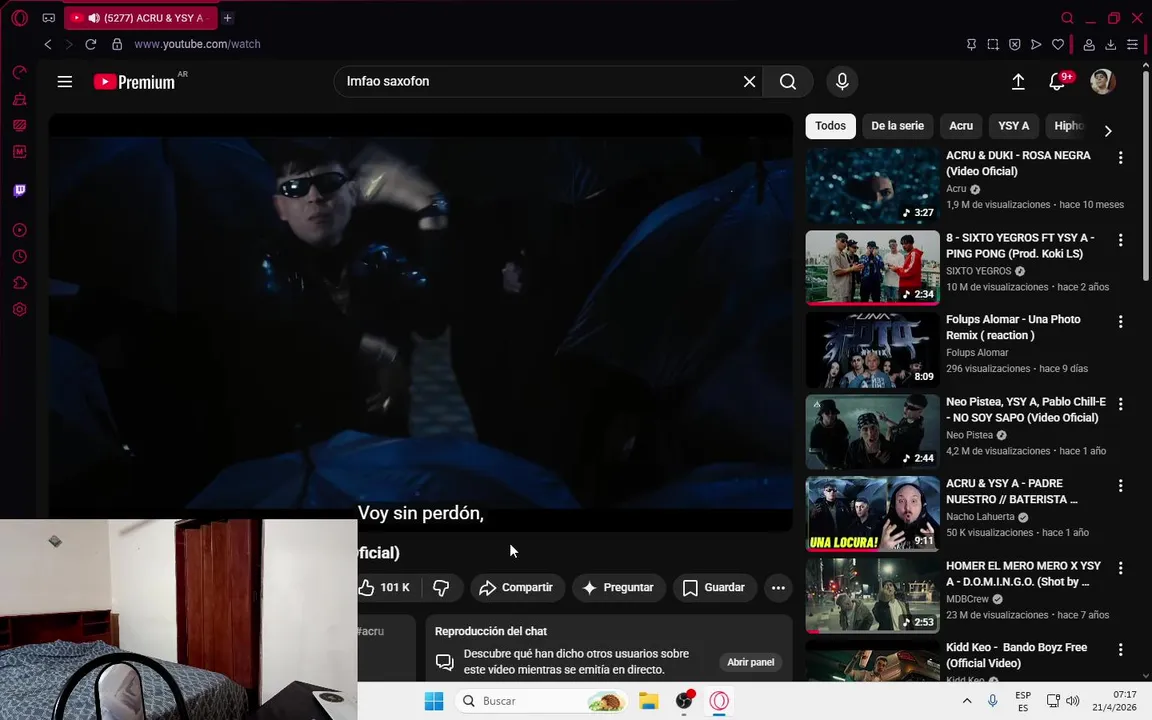Open the ROSA NEGRA video thumbnail
Screen dimensions: 1152x720
point(873,186)
